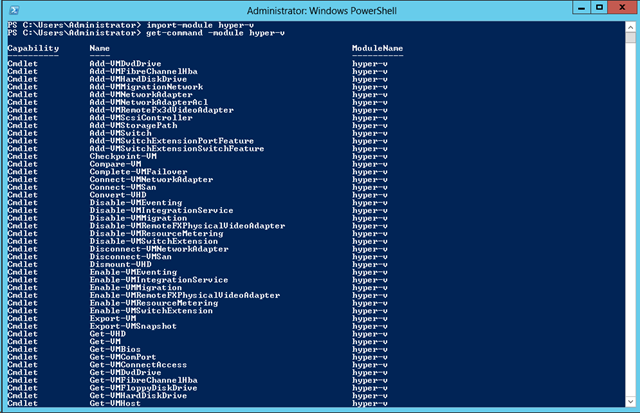This screenshot has width=640, height=413.
Task: Select the Add-VMScsiController entry
Action: (x=141, y=118)
